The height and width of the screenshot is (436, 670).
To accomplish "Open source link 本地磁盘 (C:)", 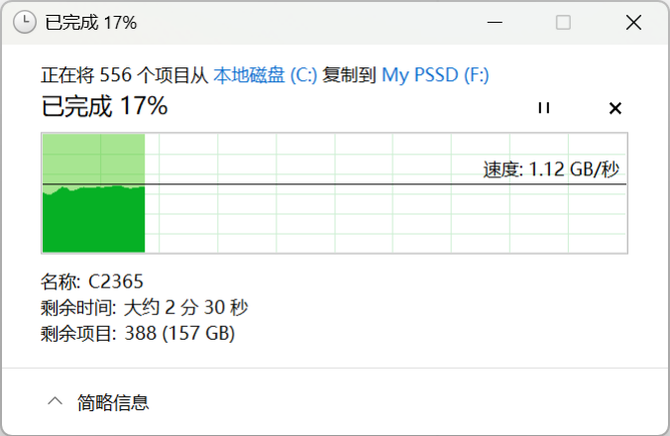I will point(265,75).
